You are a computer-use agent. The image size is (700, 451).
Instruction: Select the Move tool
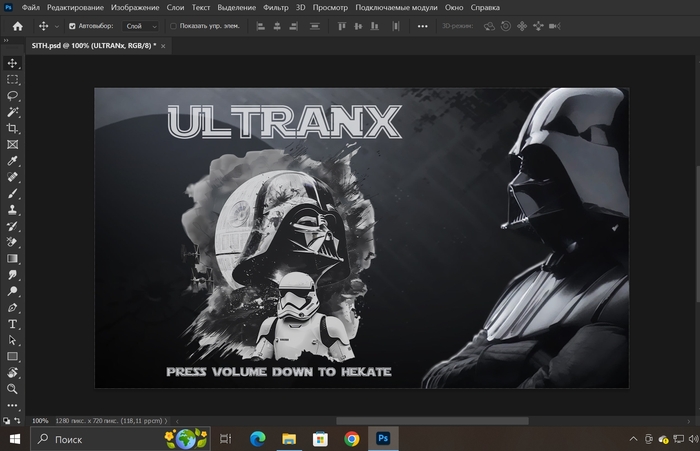point(13,63)
